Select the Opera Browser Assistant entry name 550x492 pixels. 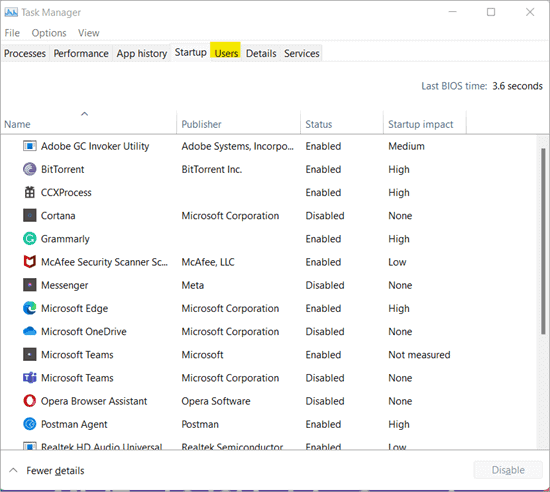(x=94, y=400)
